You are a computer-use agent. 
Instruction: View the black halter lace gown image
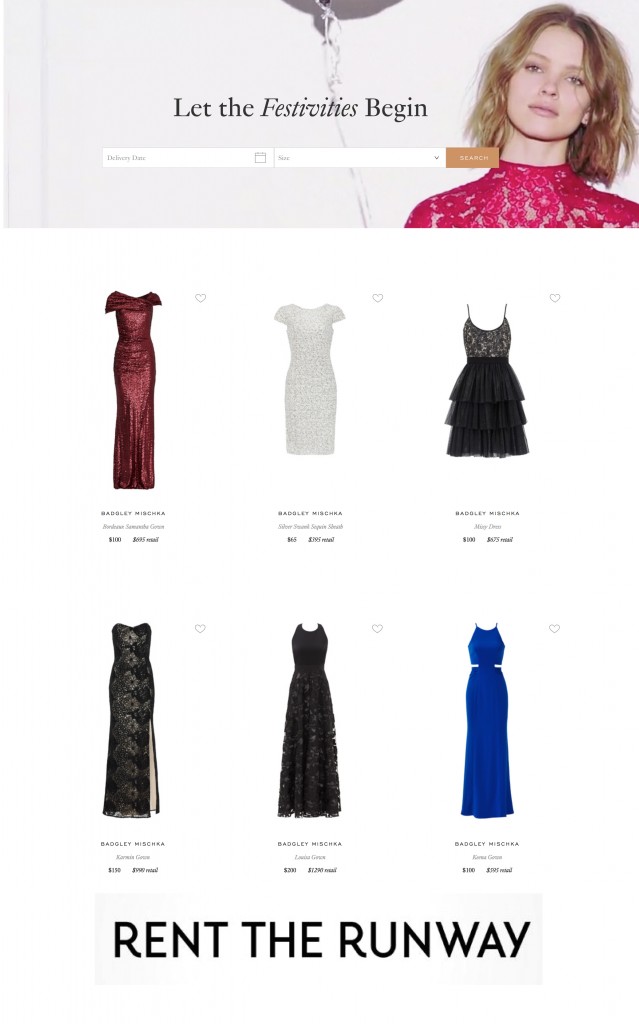pyautogui.click(x=309, y=720)
